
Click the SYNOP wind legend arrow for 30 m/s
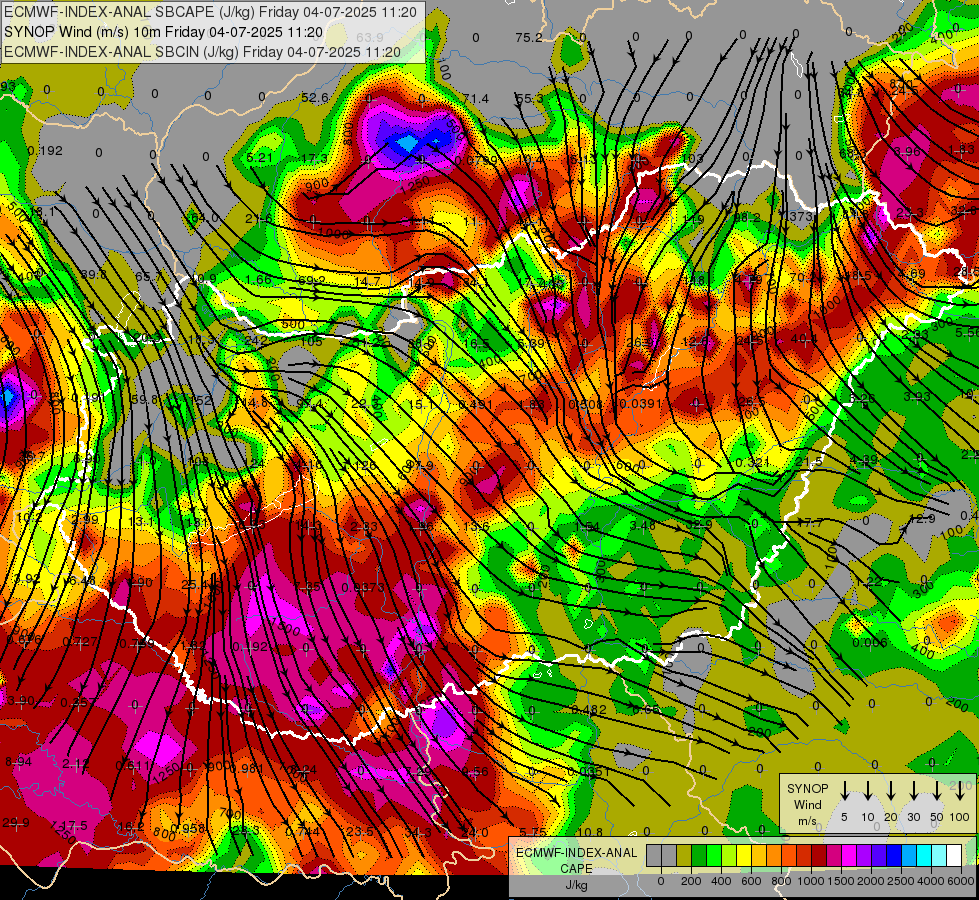point(913,790)
